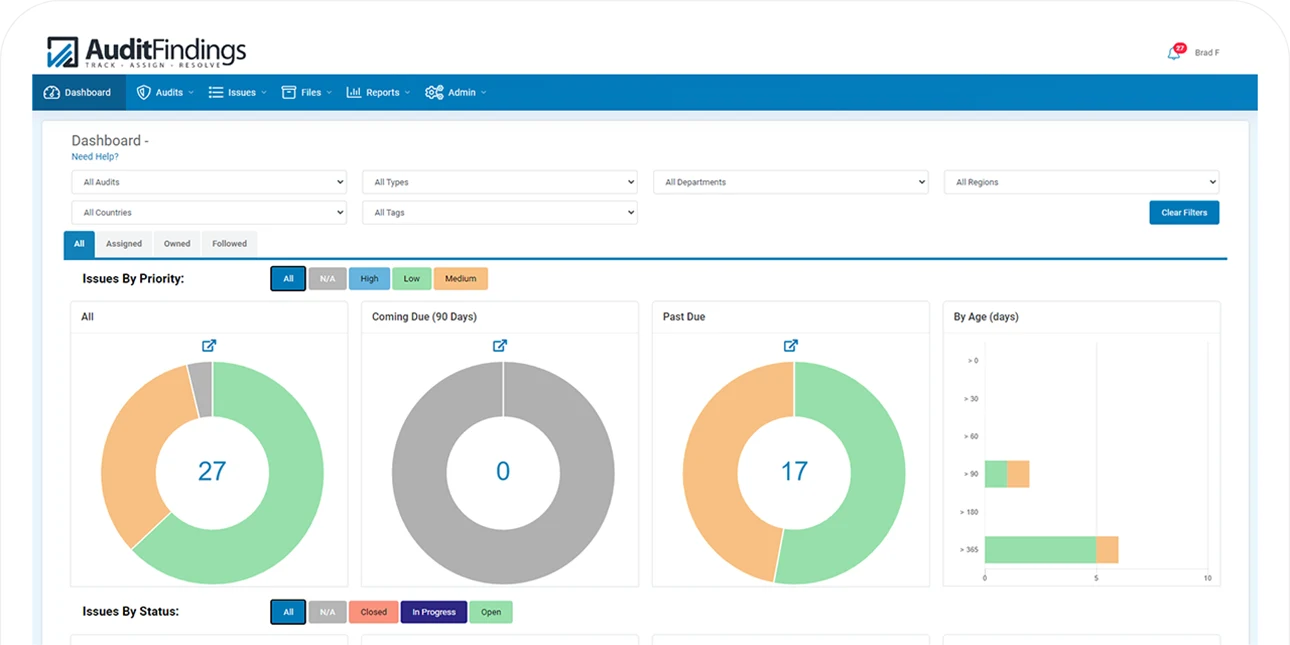1290x645 pixels.
Task: Open the Issues menu
Action: [238, 92]
